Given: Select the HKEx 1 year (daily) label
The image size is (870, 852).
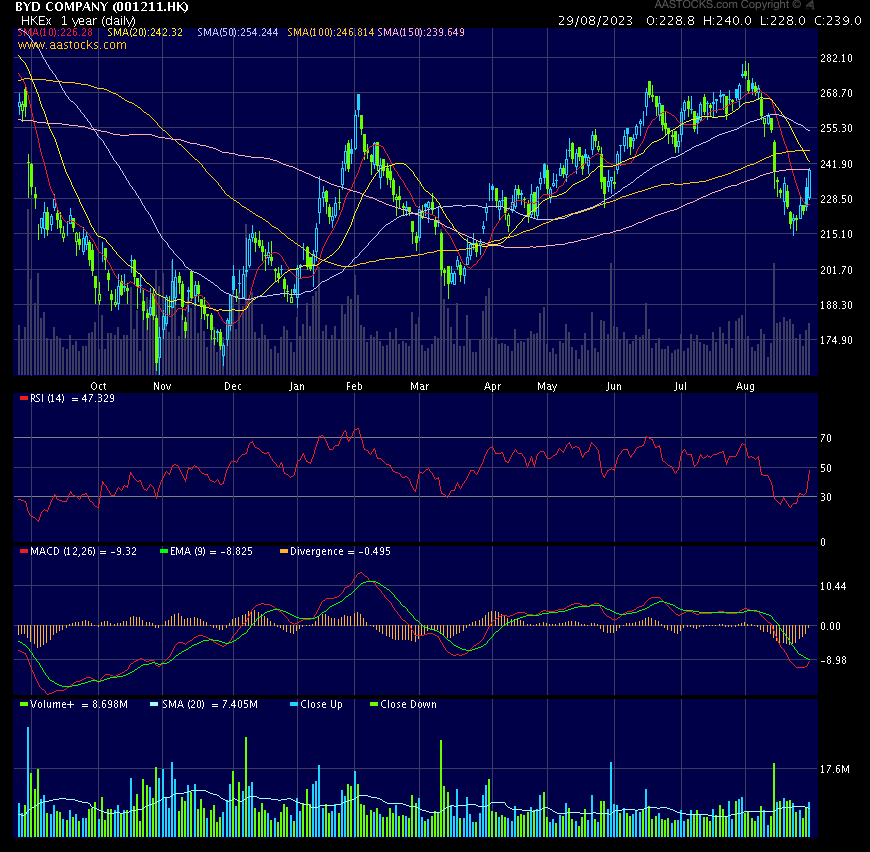Looking at the screenshot, I should tap(78, 21).
